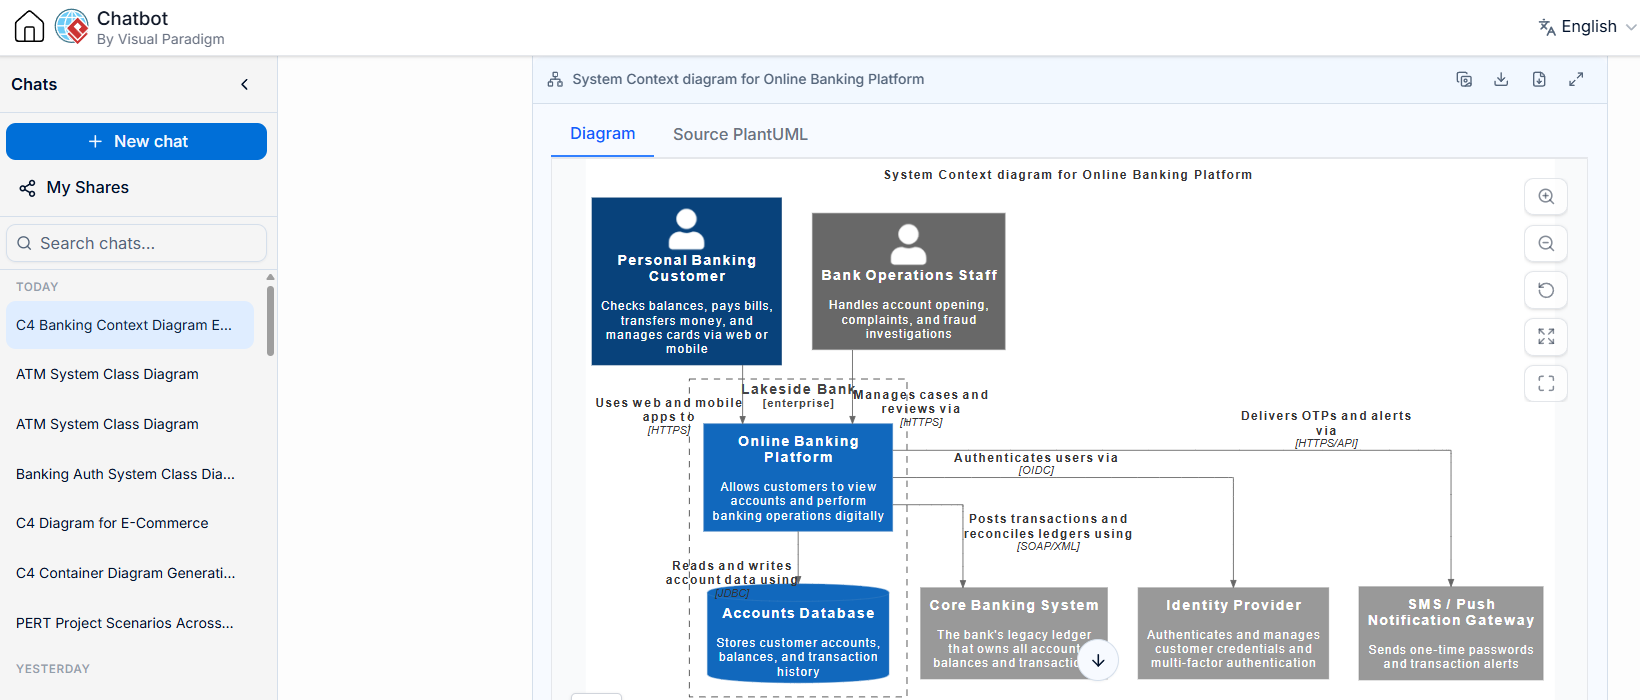The height and width of the screenshot is (700, 1640).
Task: Click the copy diagram icon
Action: [x=1464, y=79]
